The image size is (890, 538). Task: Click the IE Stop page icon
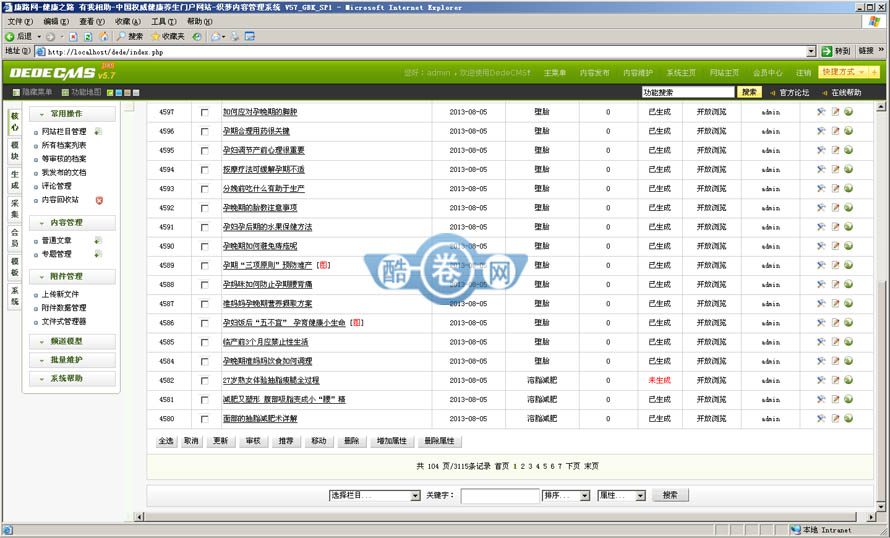(x=73, y=36)
